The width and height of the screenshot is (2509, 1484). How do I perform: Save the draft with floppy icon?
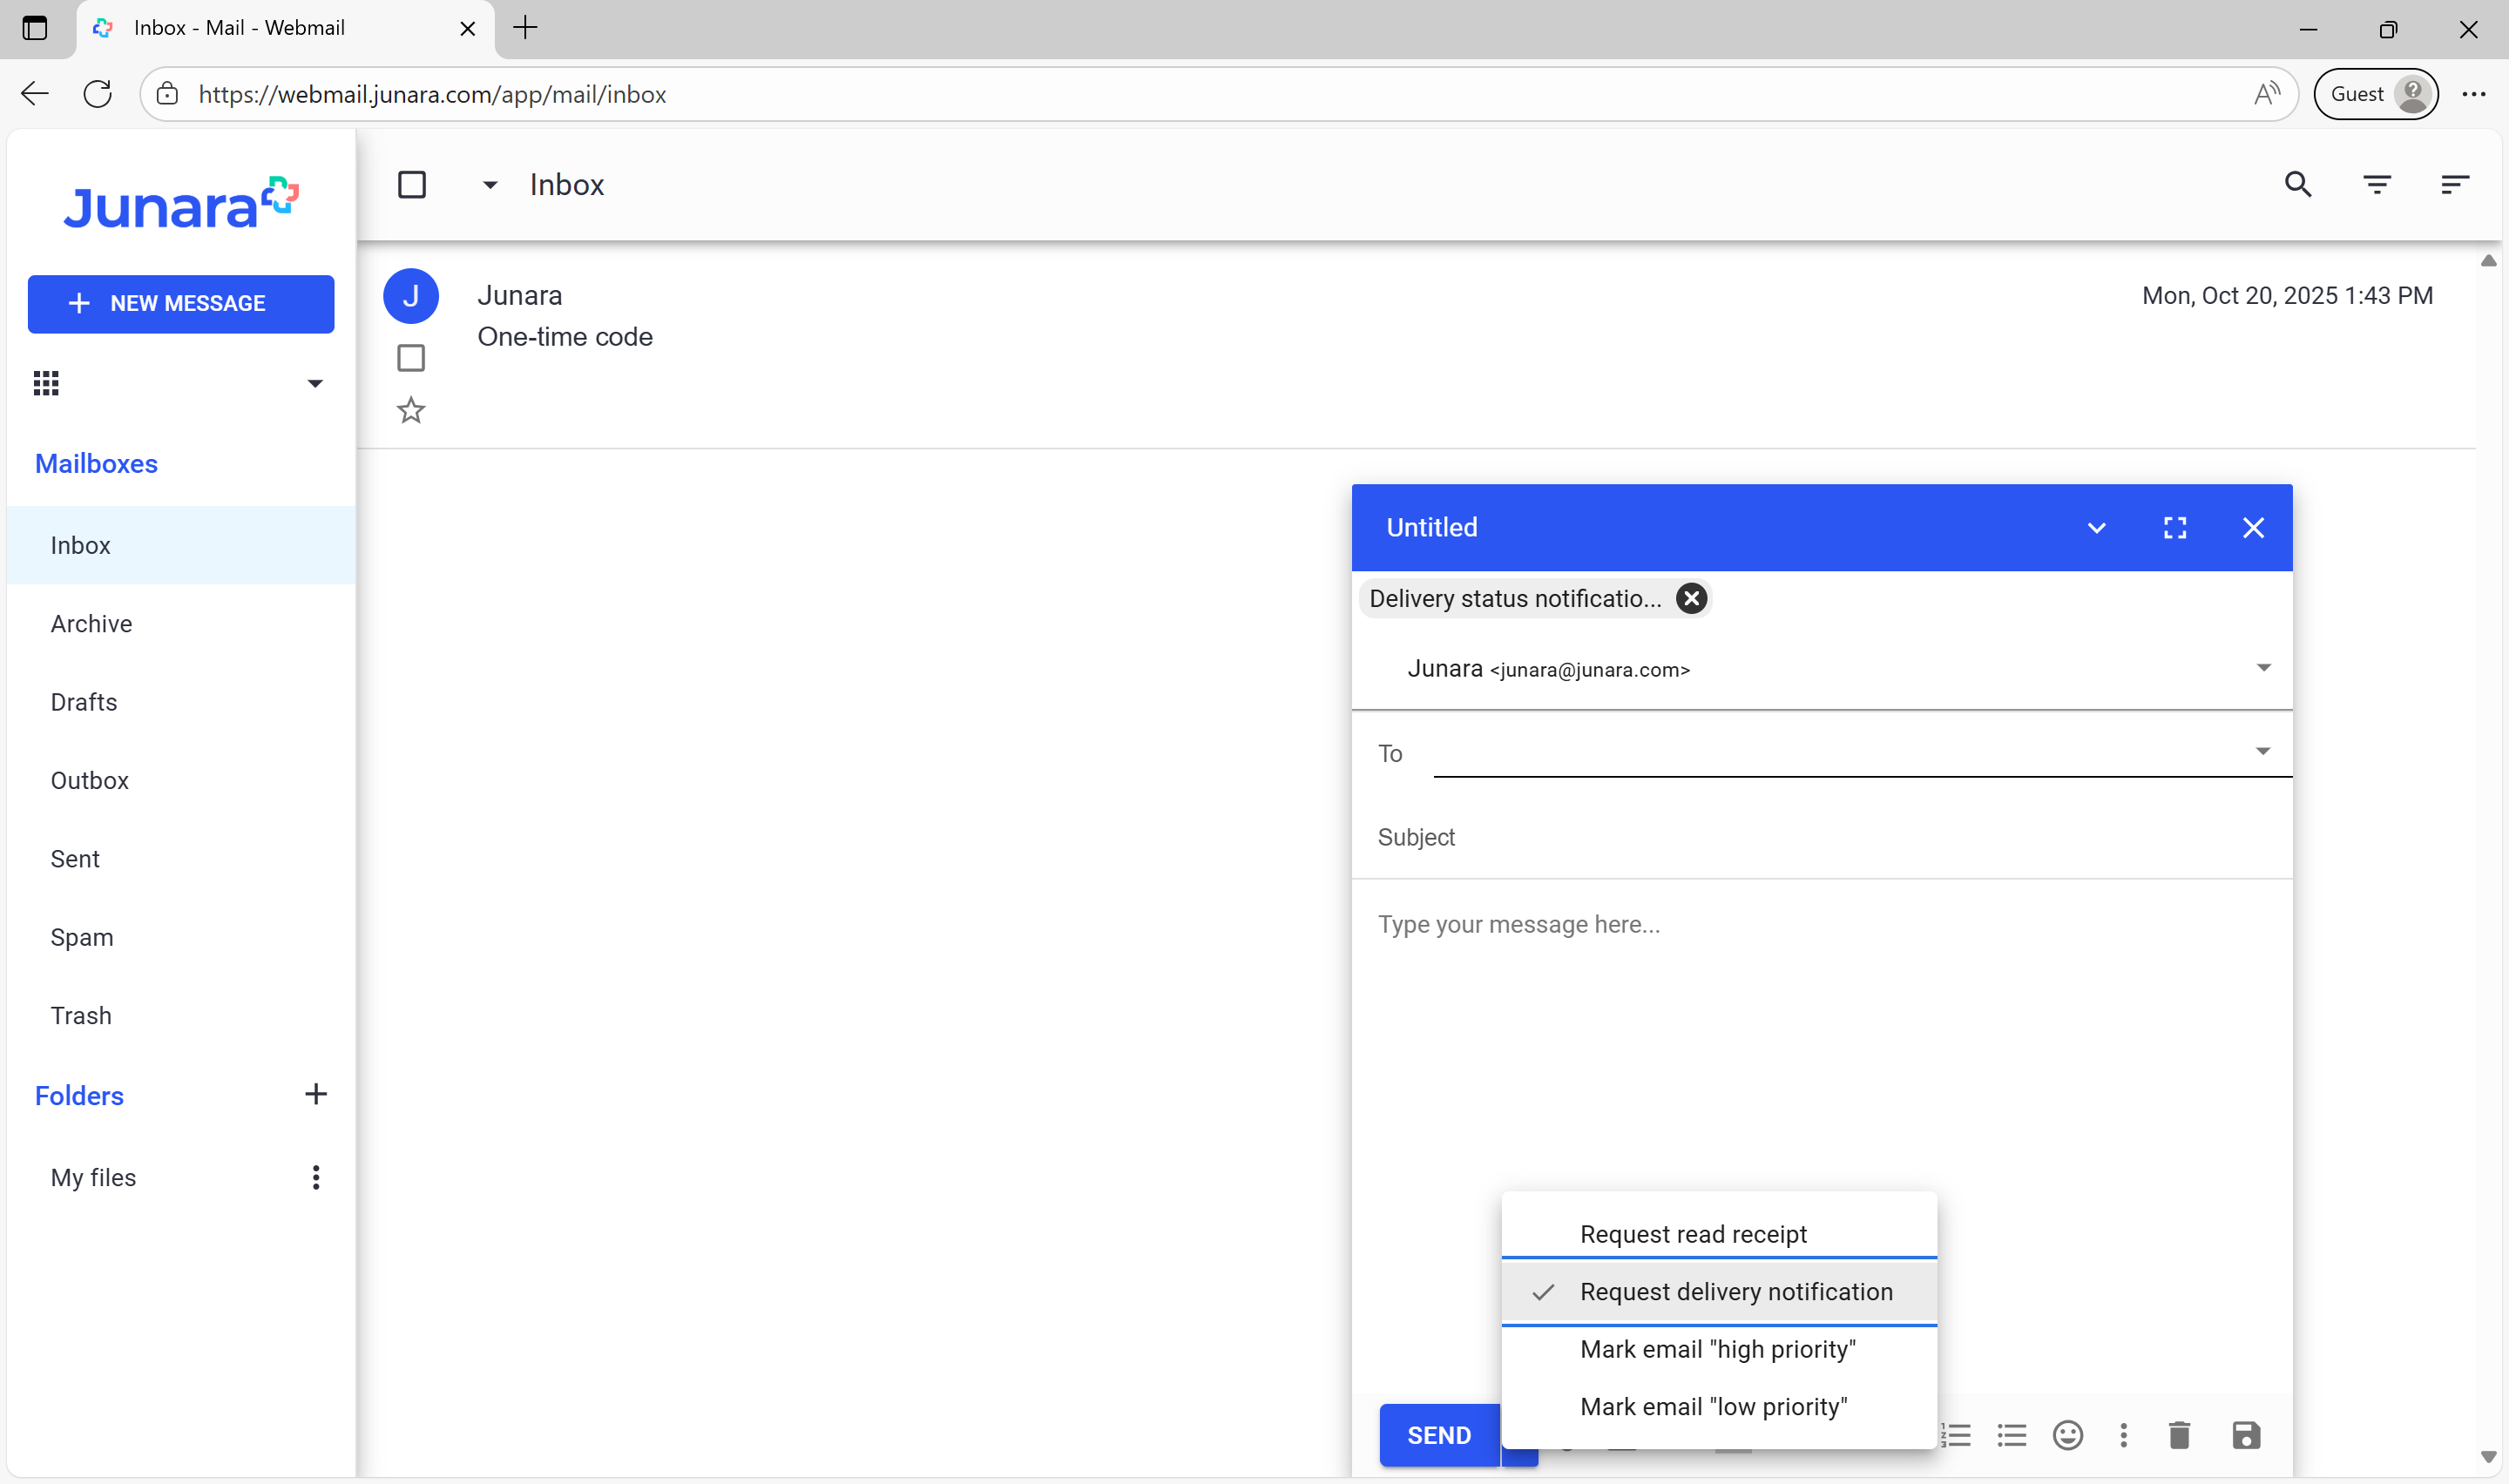click(2245, 1435)
